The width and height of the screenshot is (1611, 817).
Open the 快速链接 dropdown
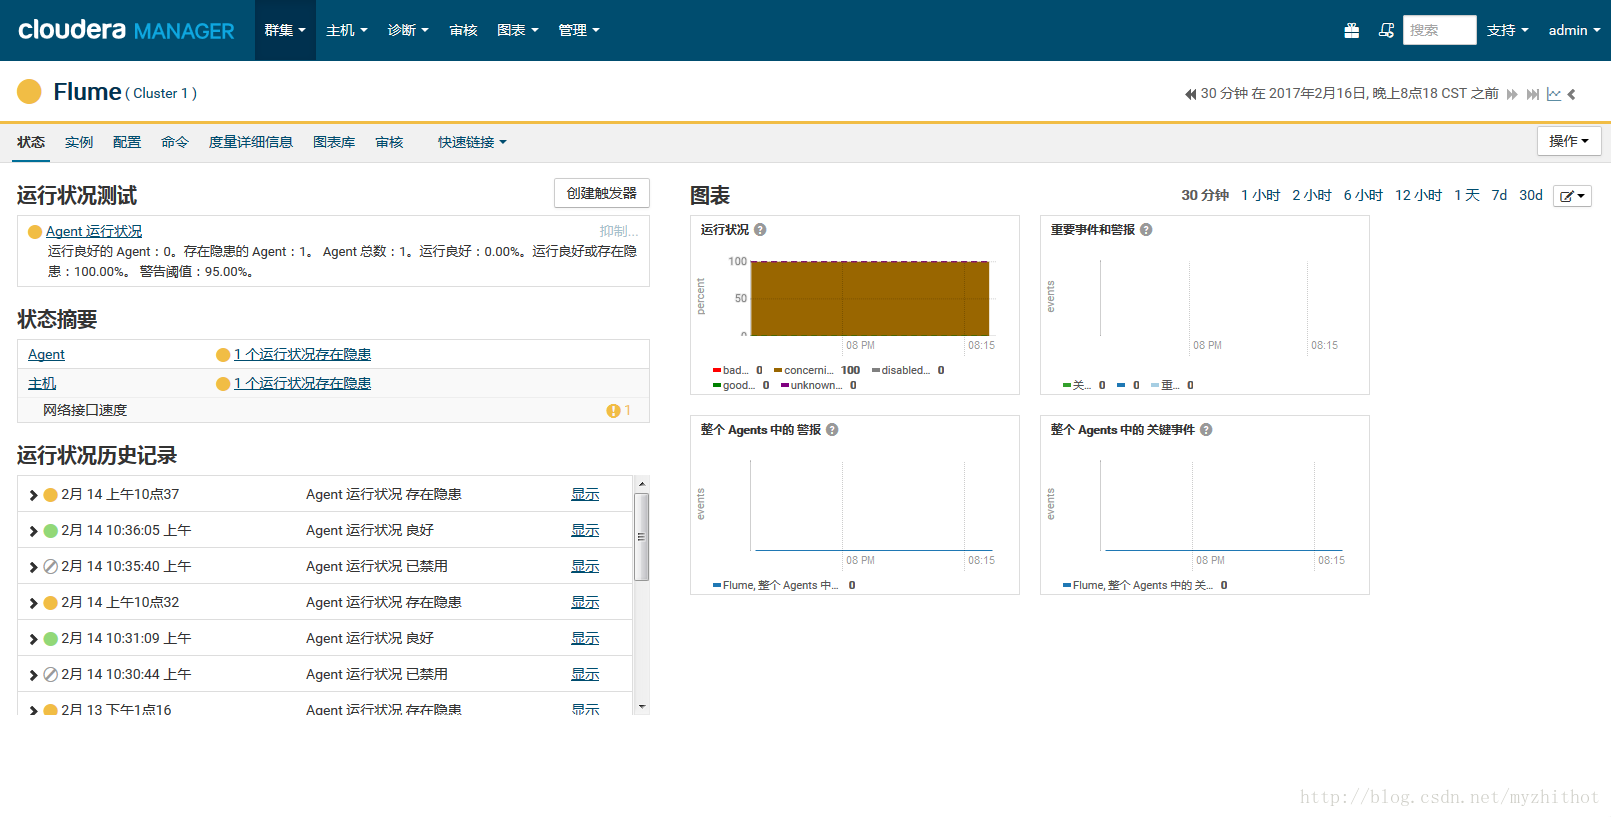pos(472,142)
